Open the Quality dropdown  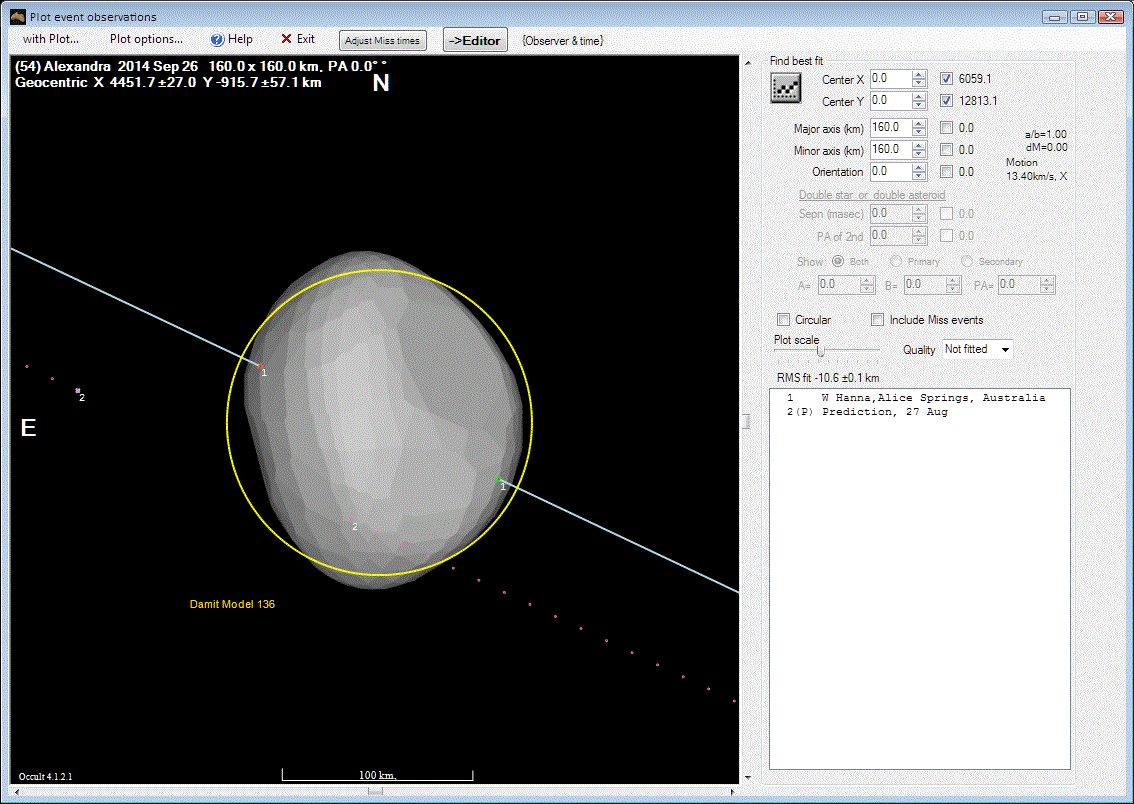point(1005,349)
